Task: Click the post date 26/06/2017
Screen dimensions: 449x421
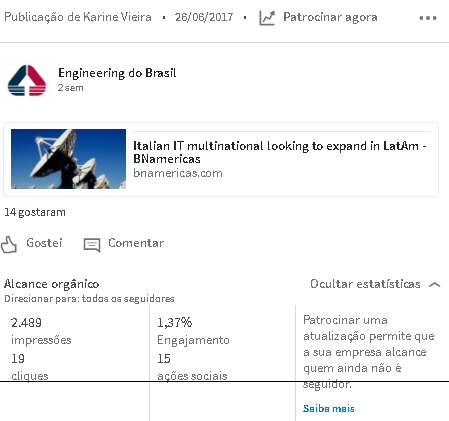Action: (x=204, y=17)
